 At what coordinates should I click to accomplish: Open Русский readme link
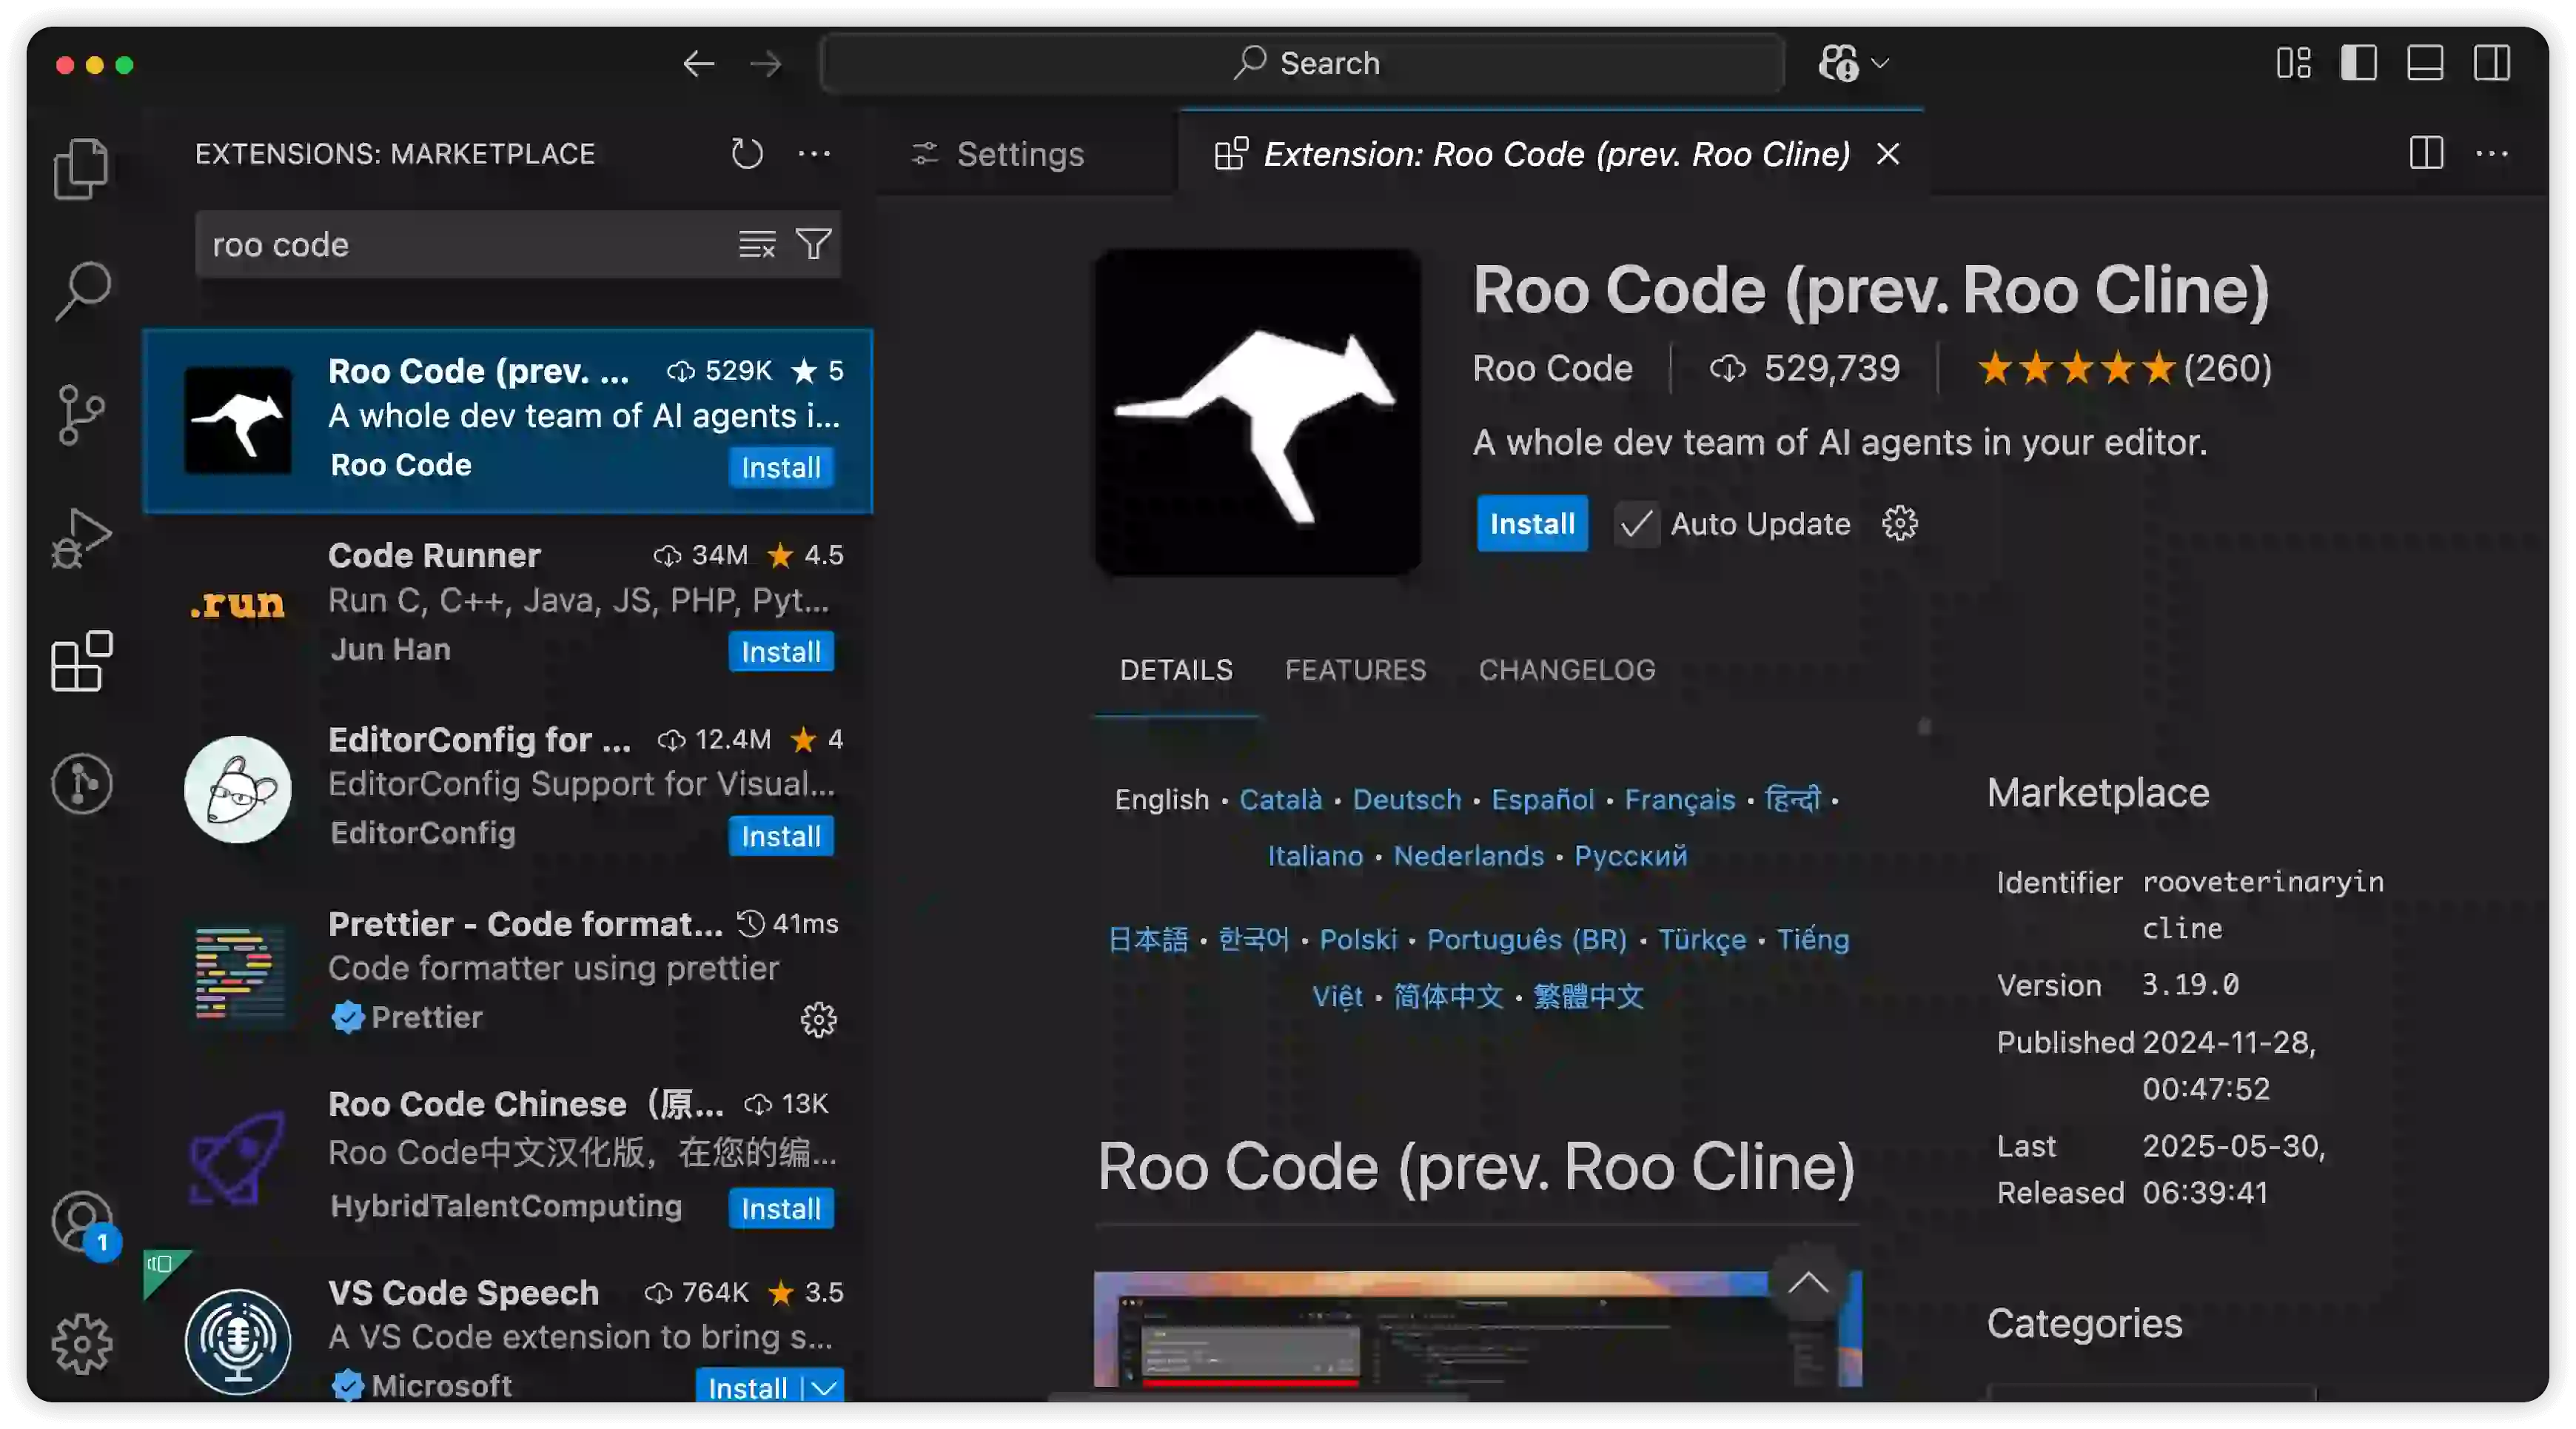tap(1631, 855)
